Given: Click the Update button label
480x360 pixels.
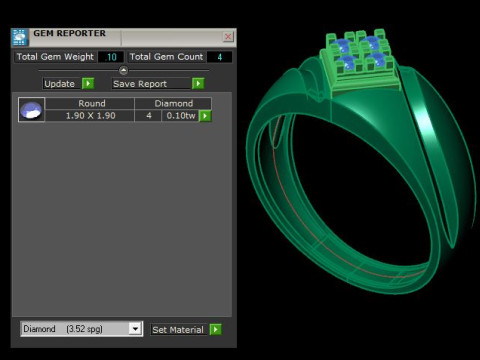Looking at the screenshot, I should [x=59, y=84].
